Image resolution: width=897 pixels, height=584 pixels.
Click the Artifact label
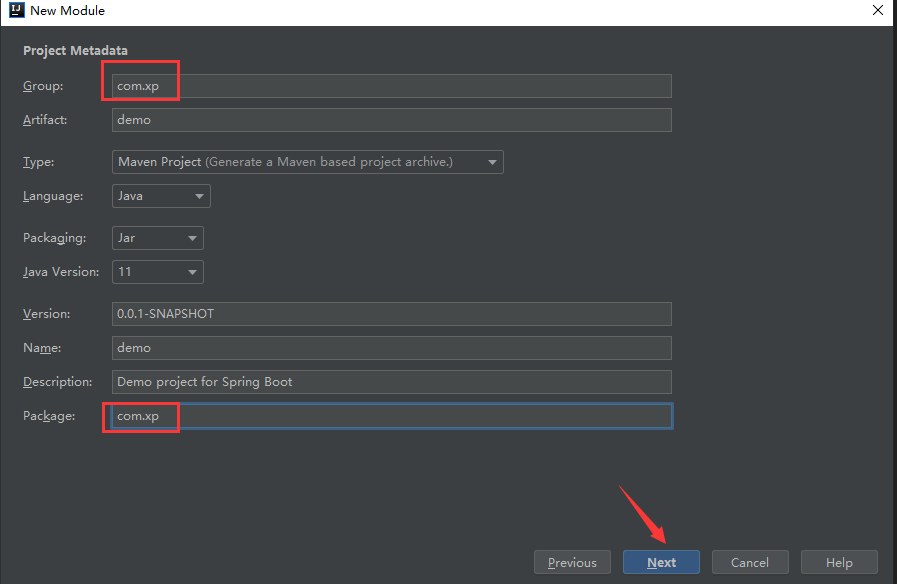[x=45, y=120]
